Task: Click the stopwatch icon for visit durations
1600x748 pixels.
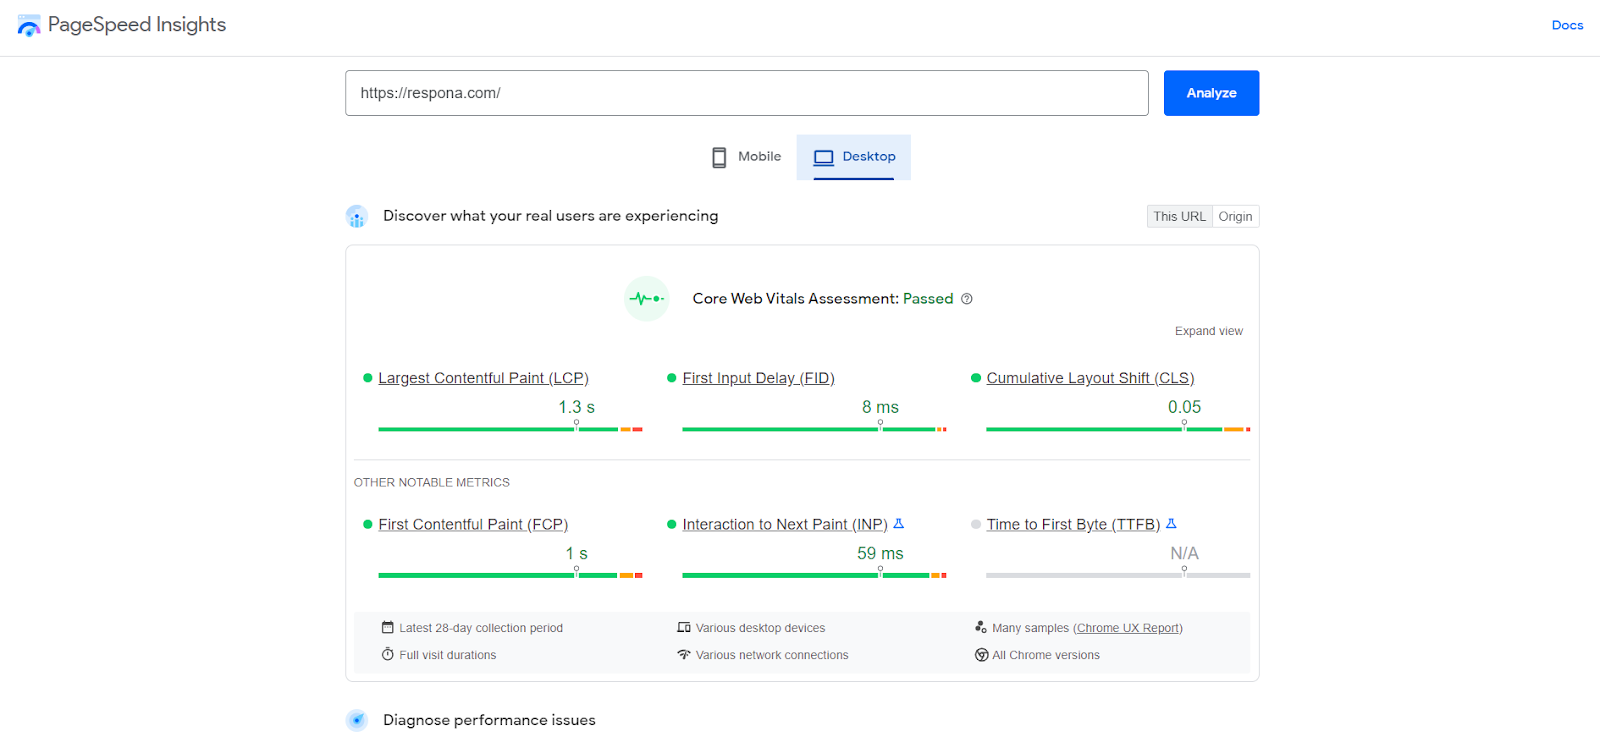Action: 388,654
